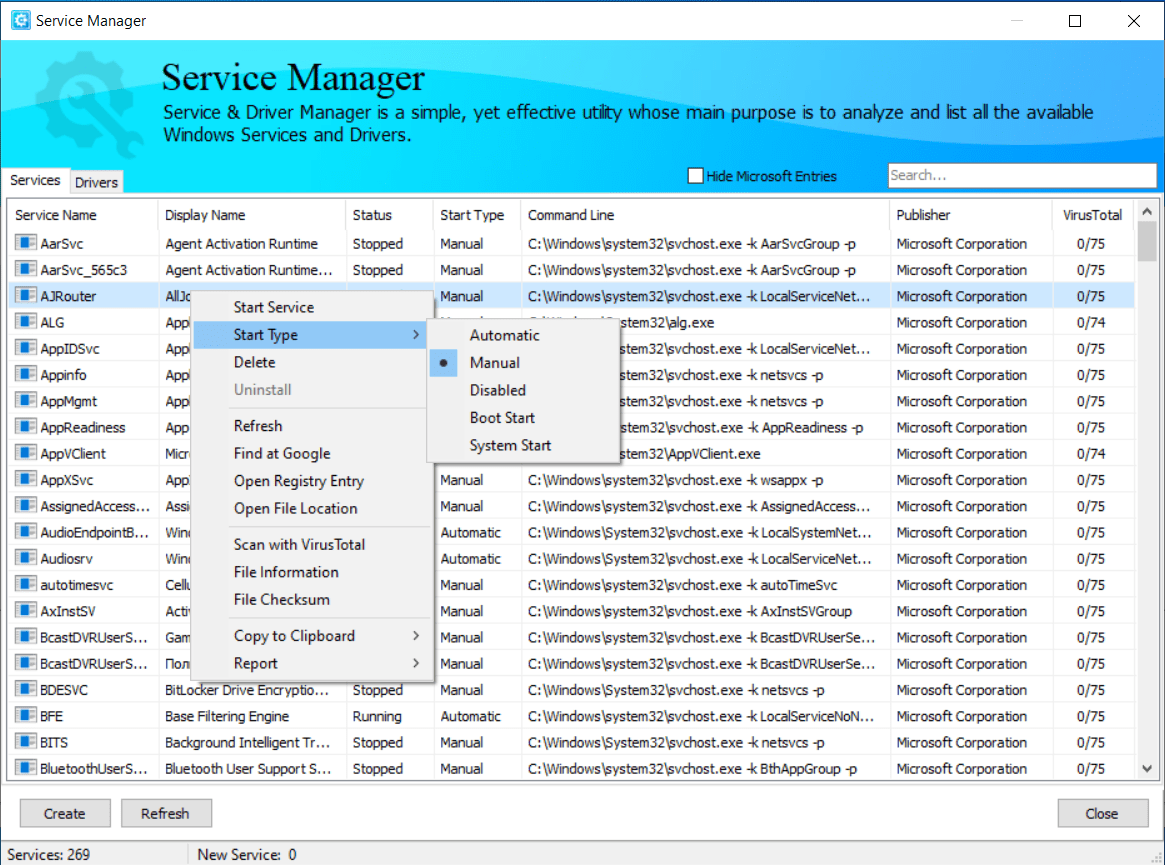This screenshot has height=865, width=1165.
Task: Click the AudioEndpointB service icon
Action: tap(26, 532)
